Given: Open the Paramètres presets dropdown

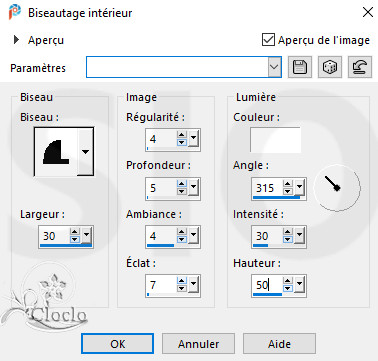Looking at the screenshot, I should [x=274, y=67].
